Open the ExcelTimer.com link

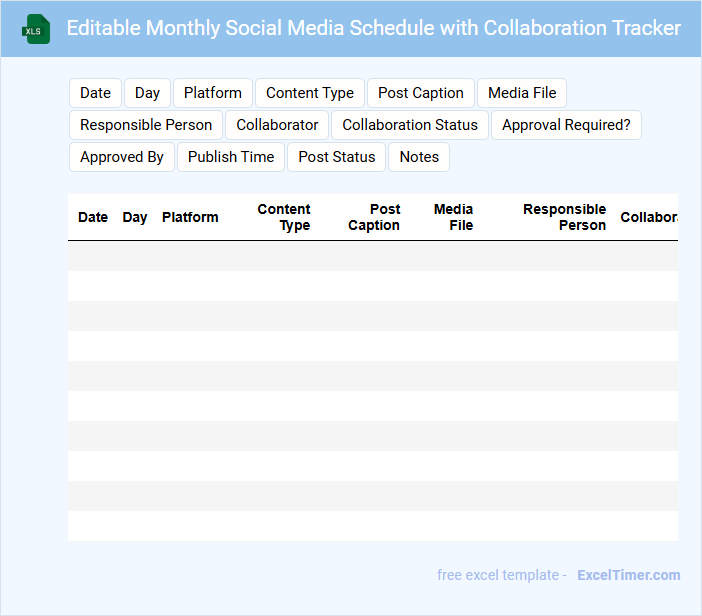click(628, 575)
